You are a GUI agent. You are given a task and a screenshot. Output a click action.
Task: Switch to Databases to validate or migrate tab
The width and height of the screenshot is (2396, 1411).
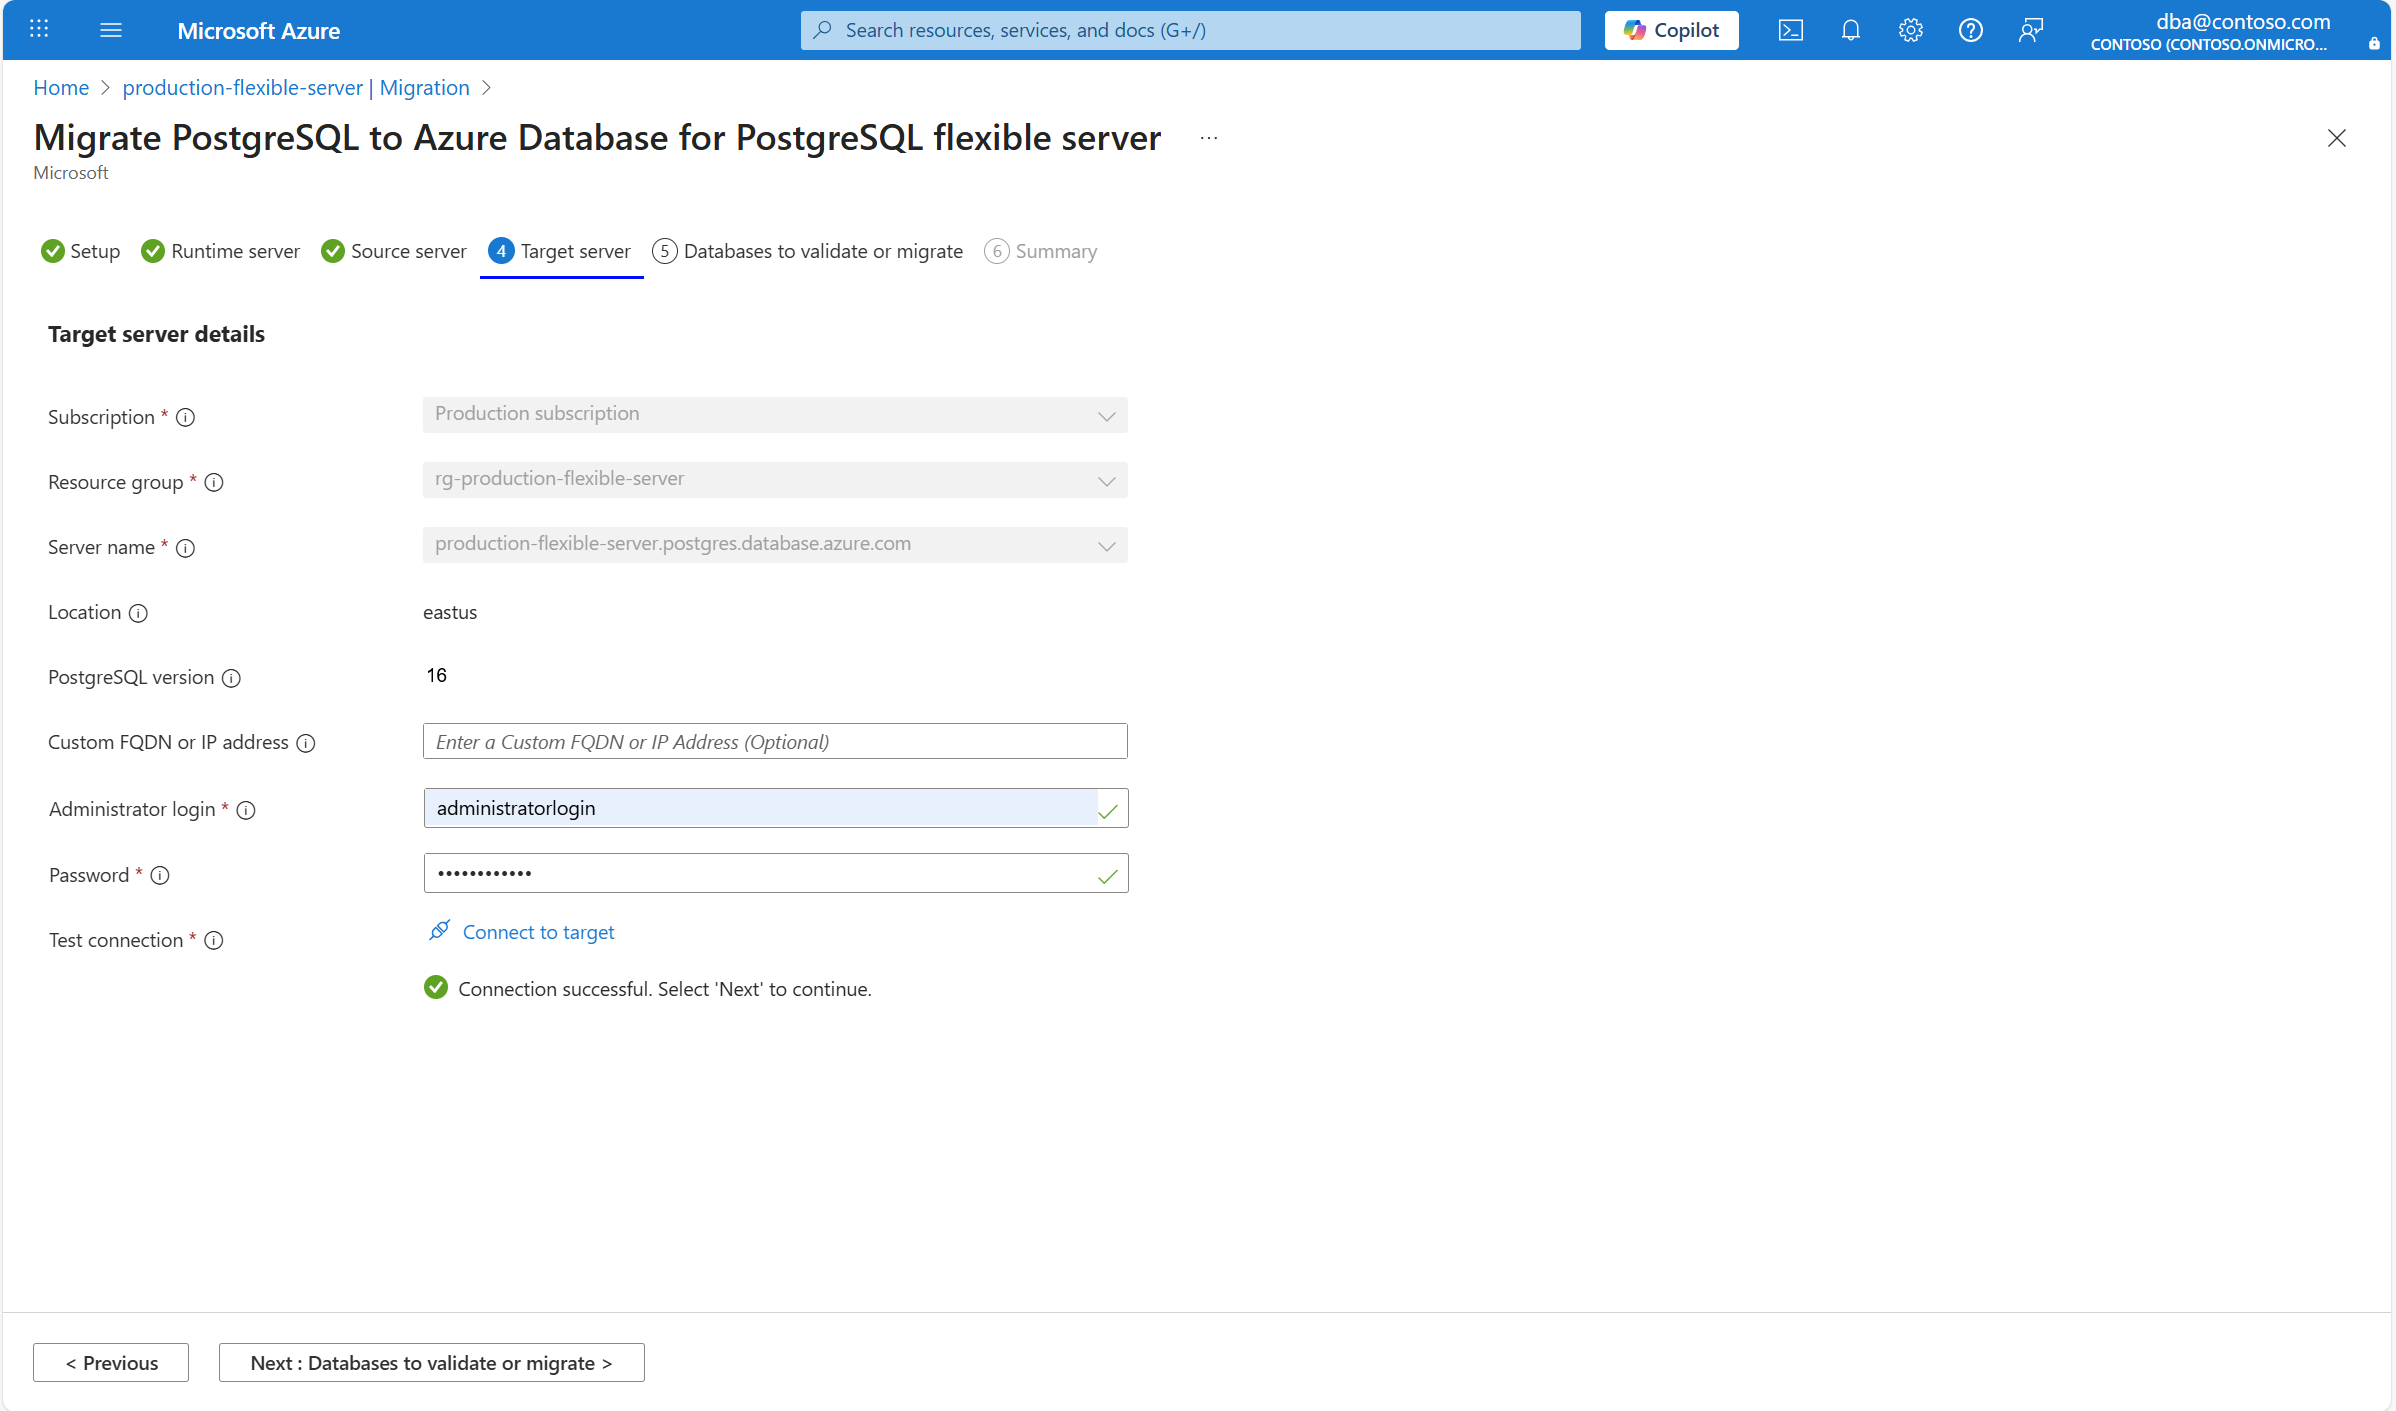(808, 251)
